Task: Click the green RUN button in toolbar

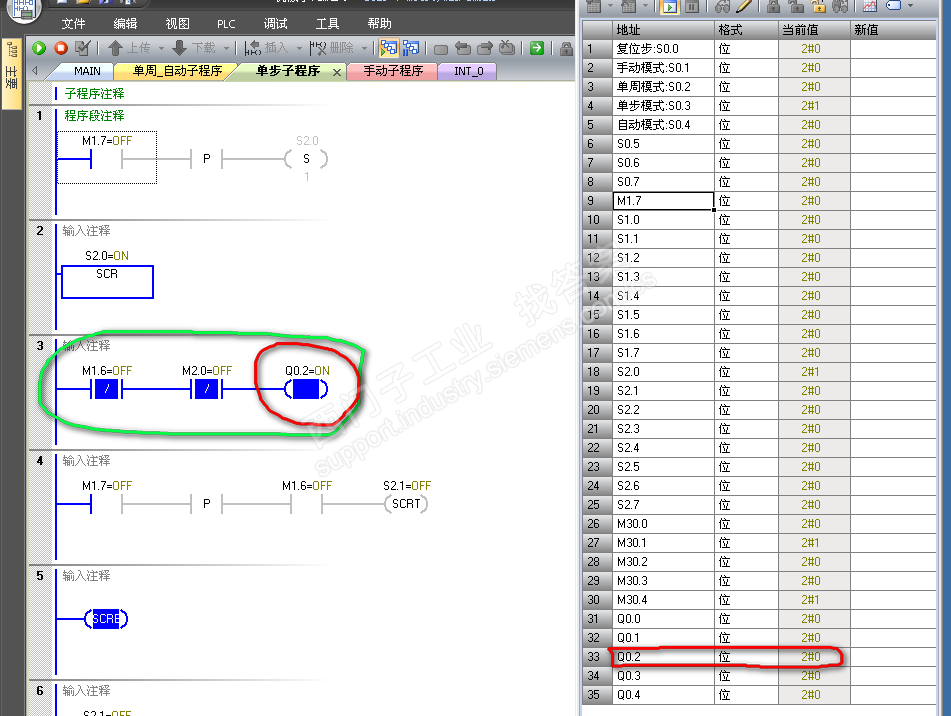Action: [x=40, y=48]
